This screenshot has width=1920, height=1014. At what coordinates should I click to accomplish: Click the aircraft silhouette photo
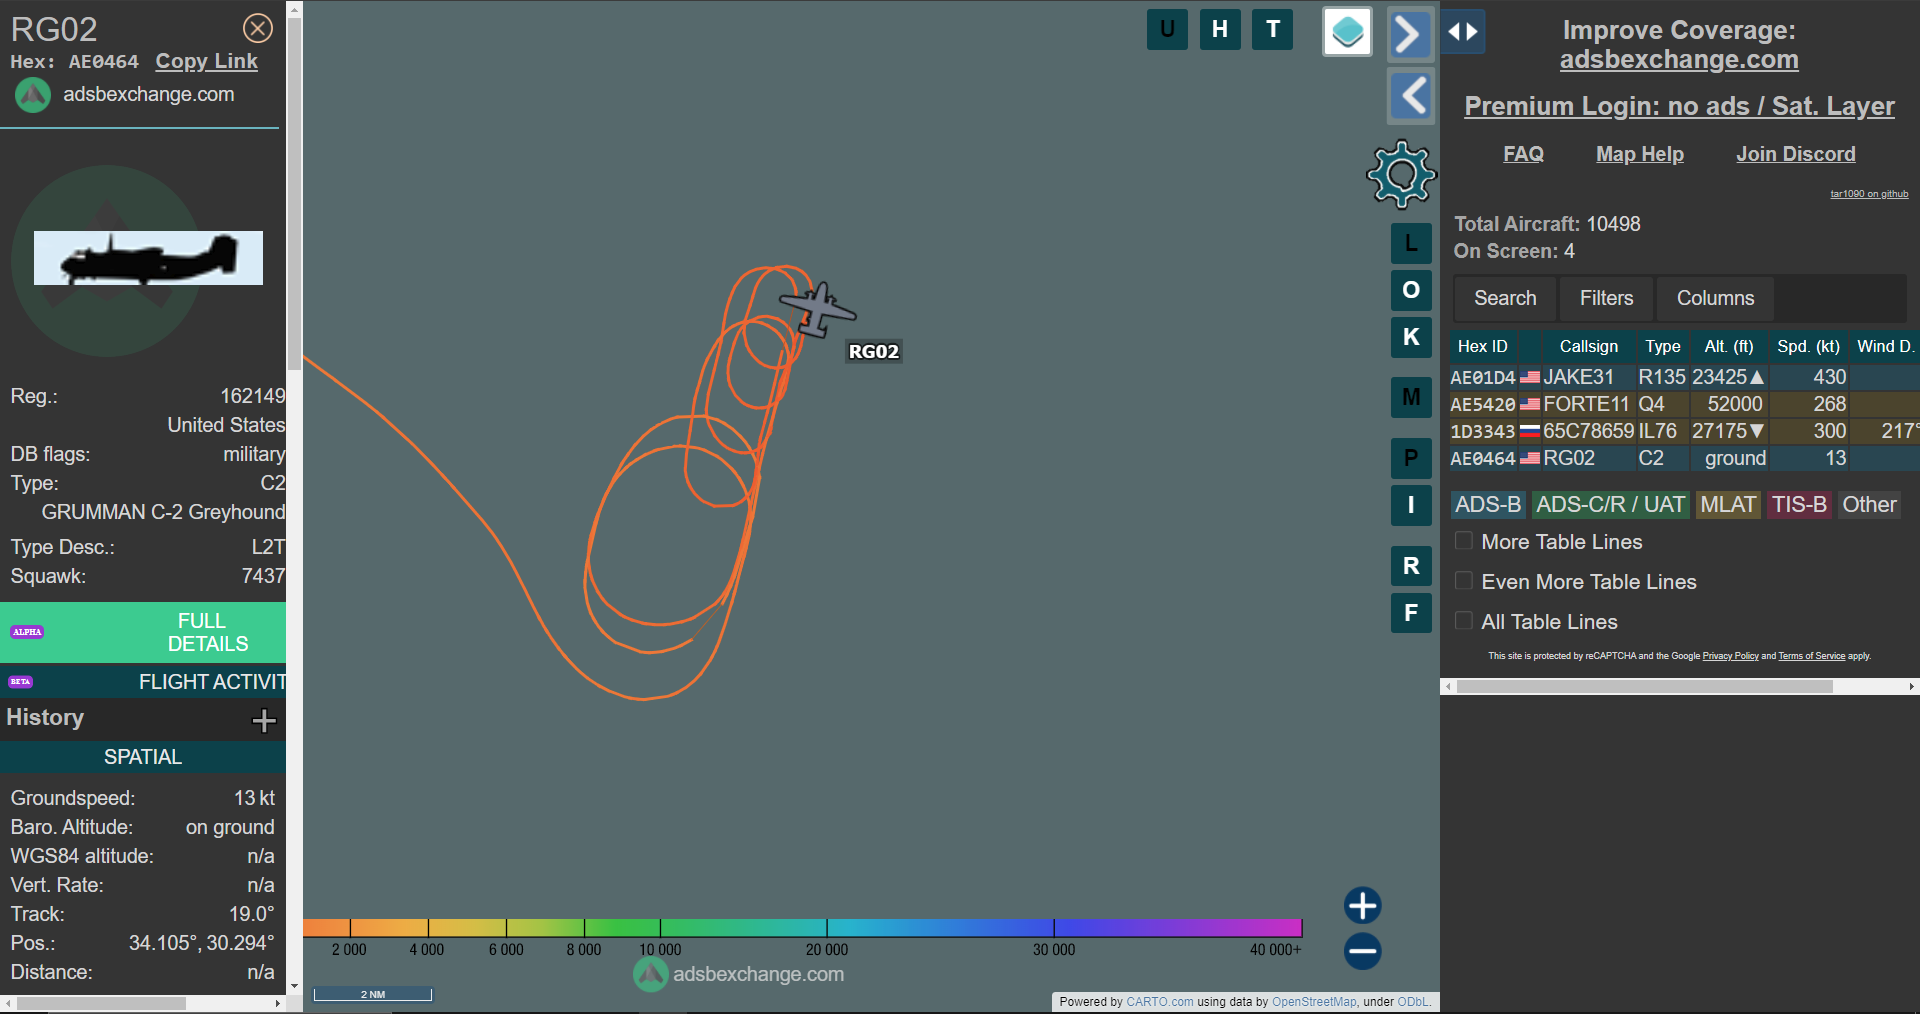(x=148, y=258)
